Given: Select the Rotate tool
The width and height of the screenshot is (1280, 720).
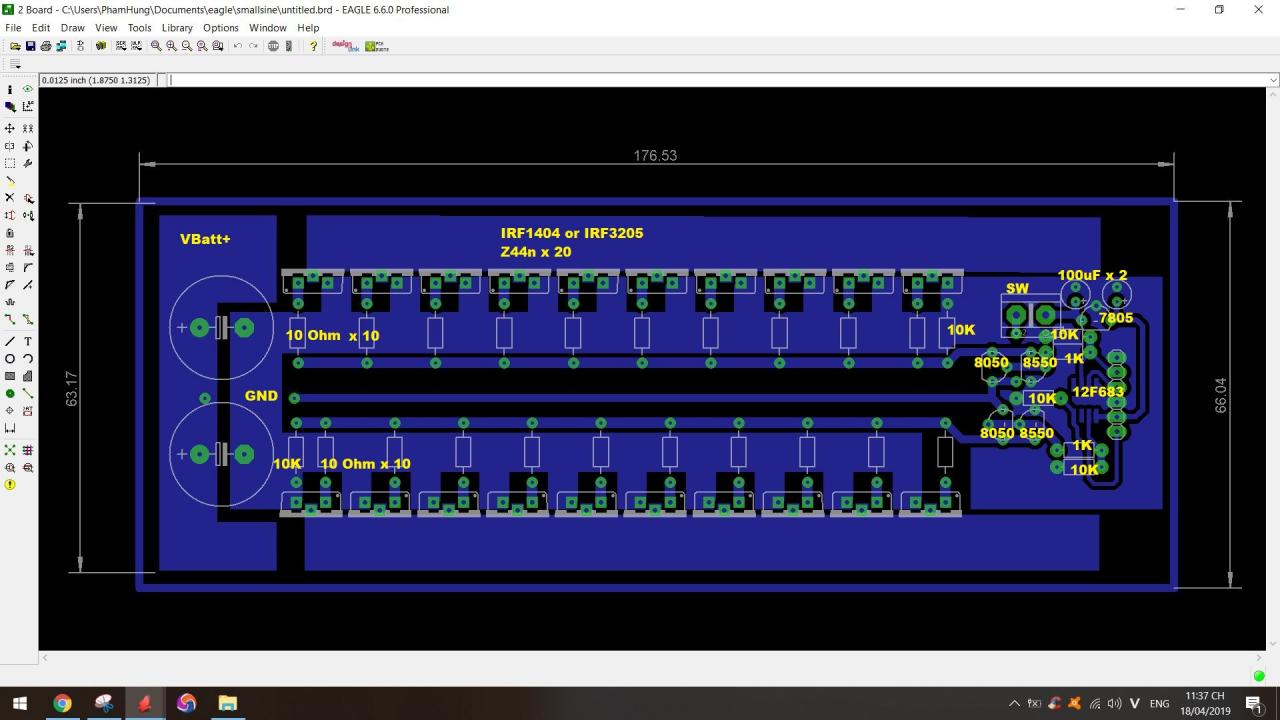Looking at the screenshot, I should pyautogui.click(x=28, y=146).
